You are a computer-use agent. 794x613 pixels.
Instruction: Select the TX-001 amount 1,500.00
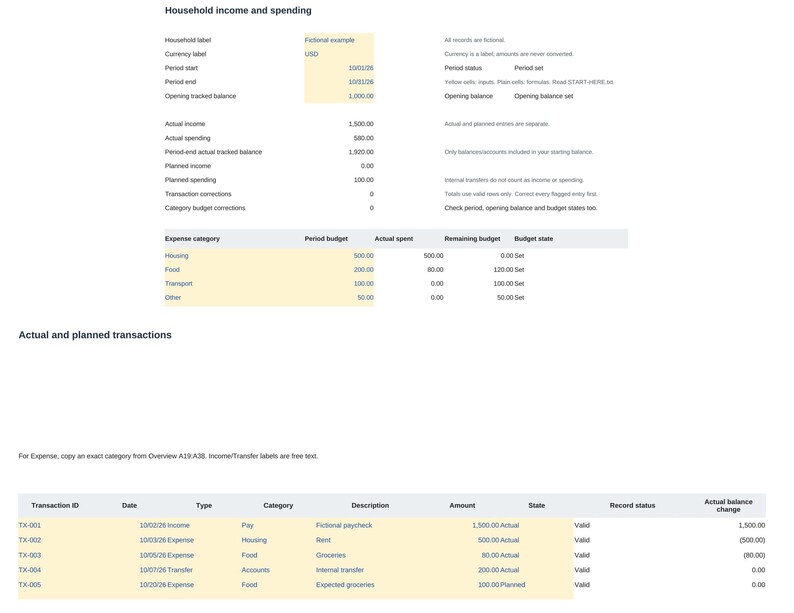(485, 525)
